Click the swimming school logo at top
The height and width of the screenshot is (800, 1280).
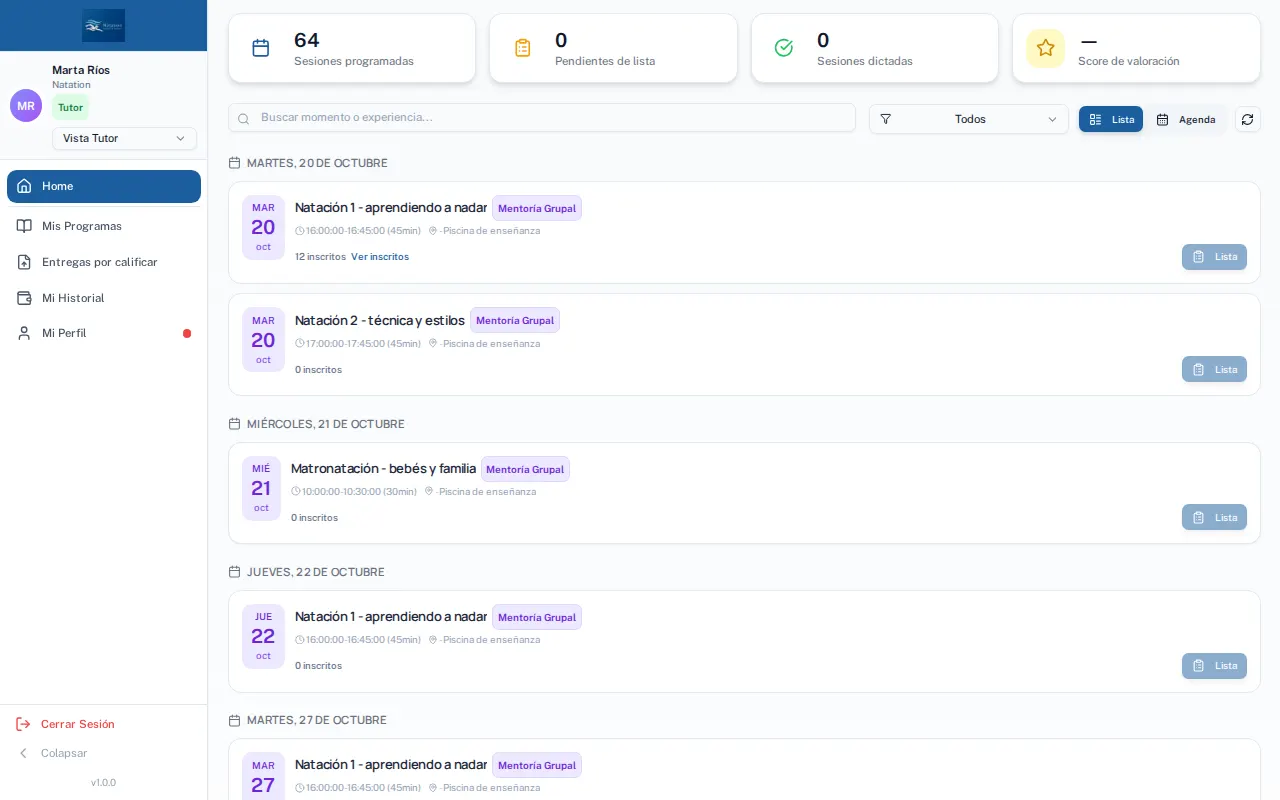(x=103, y=25)
